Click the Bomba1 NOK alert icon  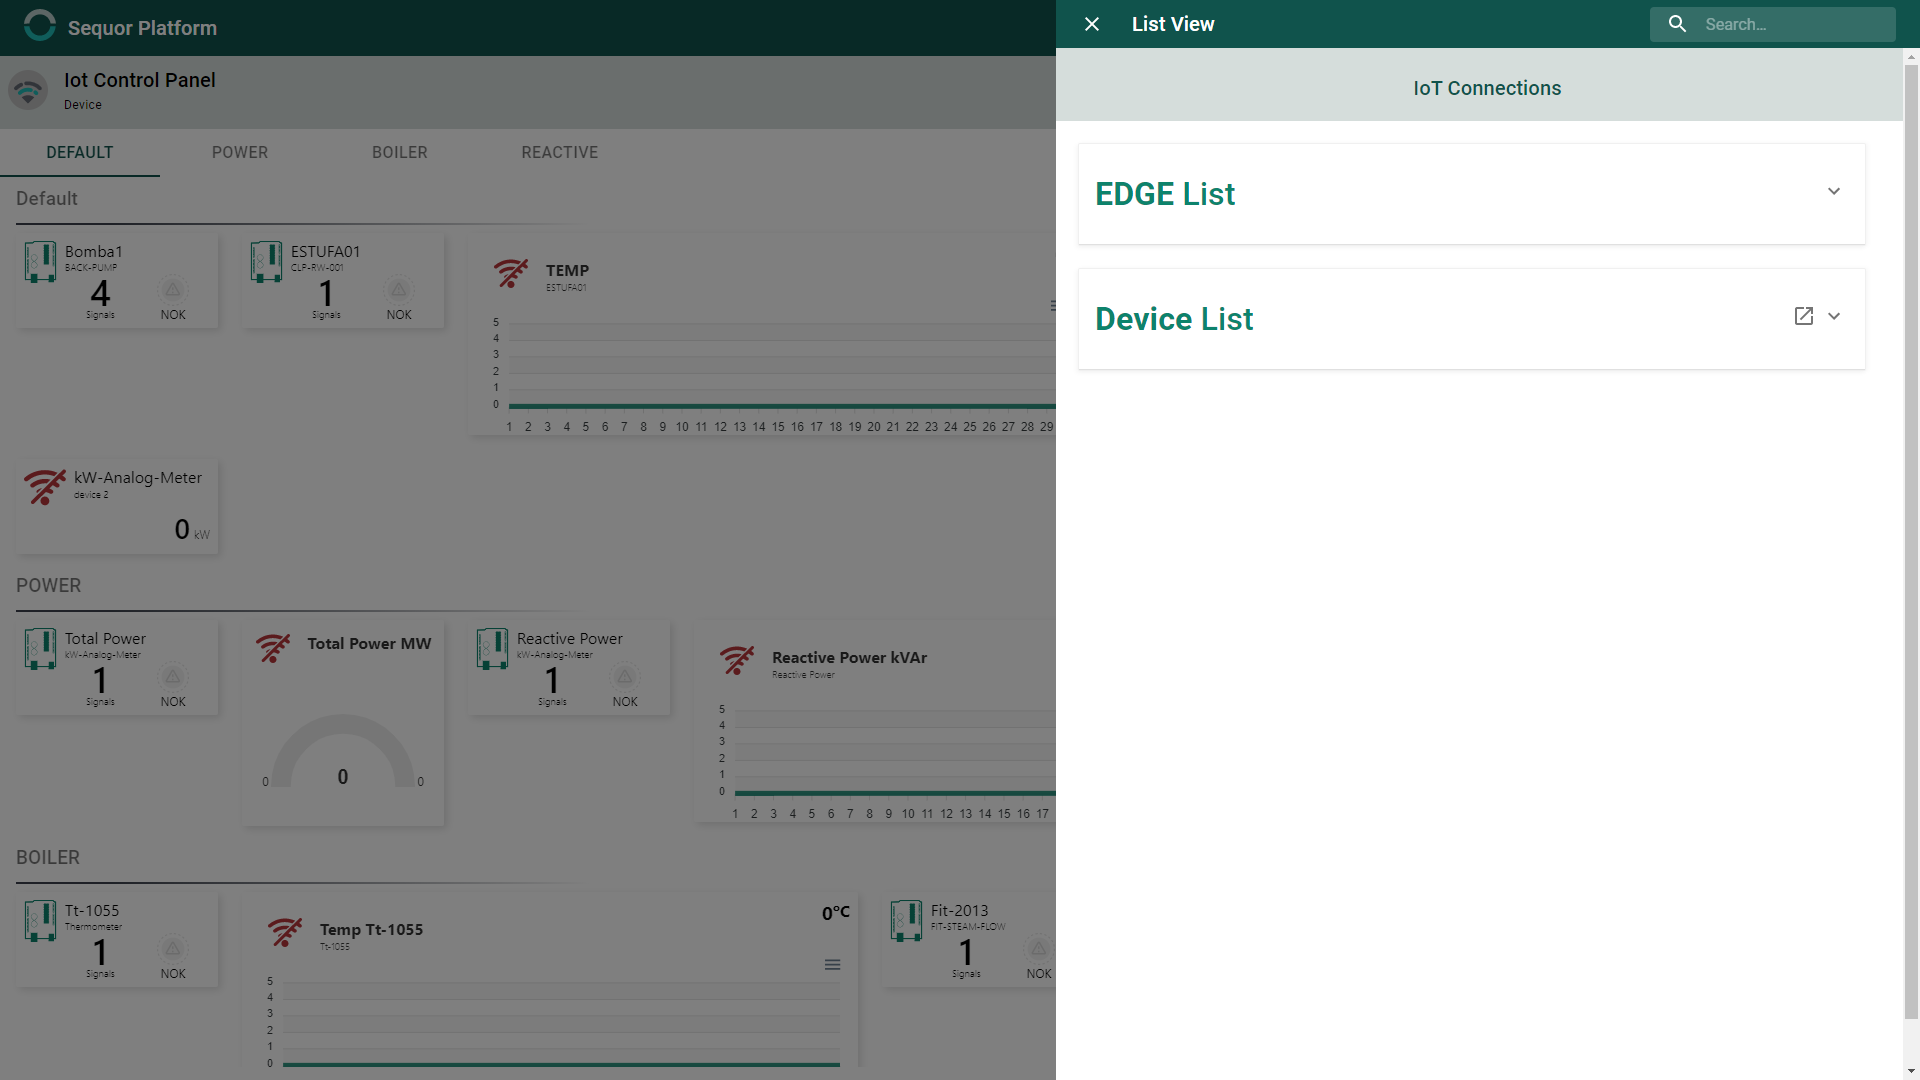(x=173, y=290)
